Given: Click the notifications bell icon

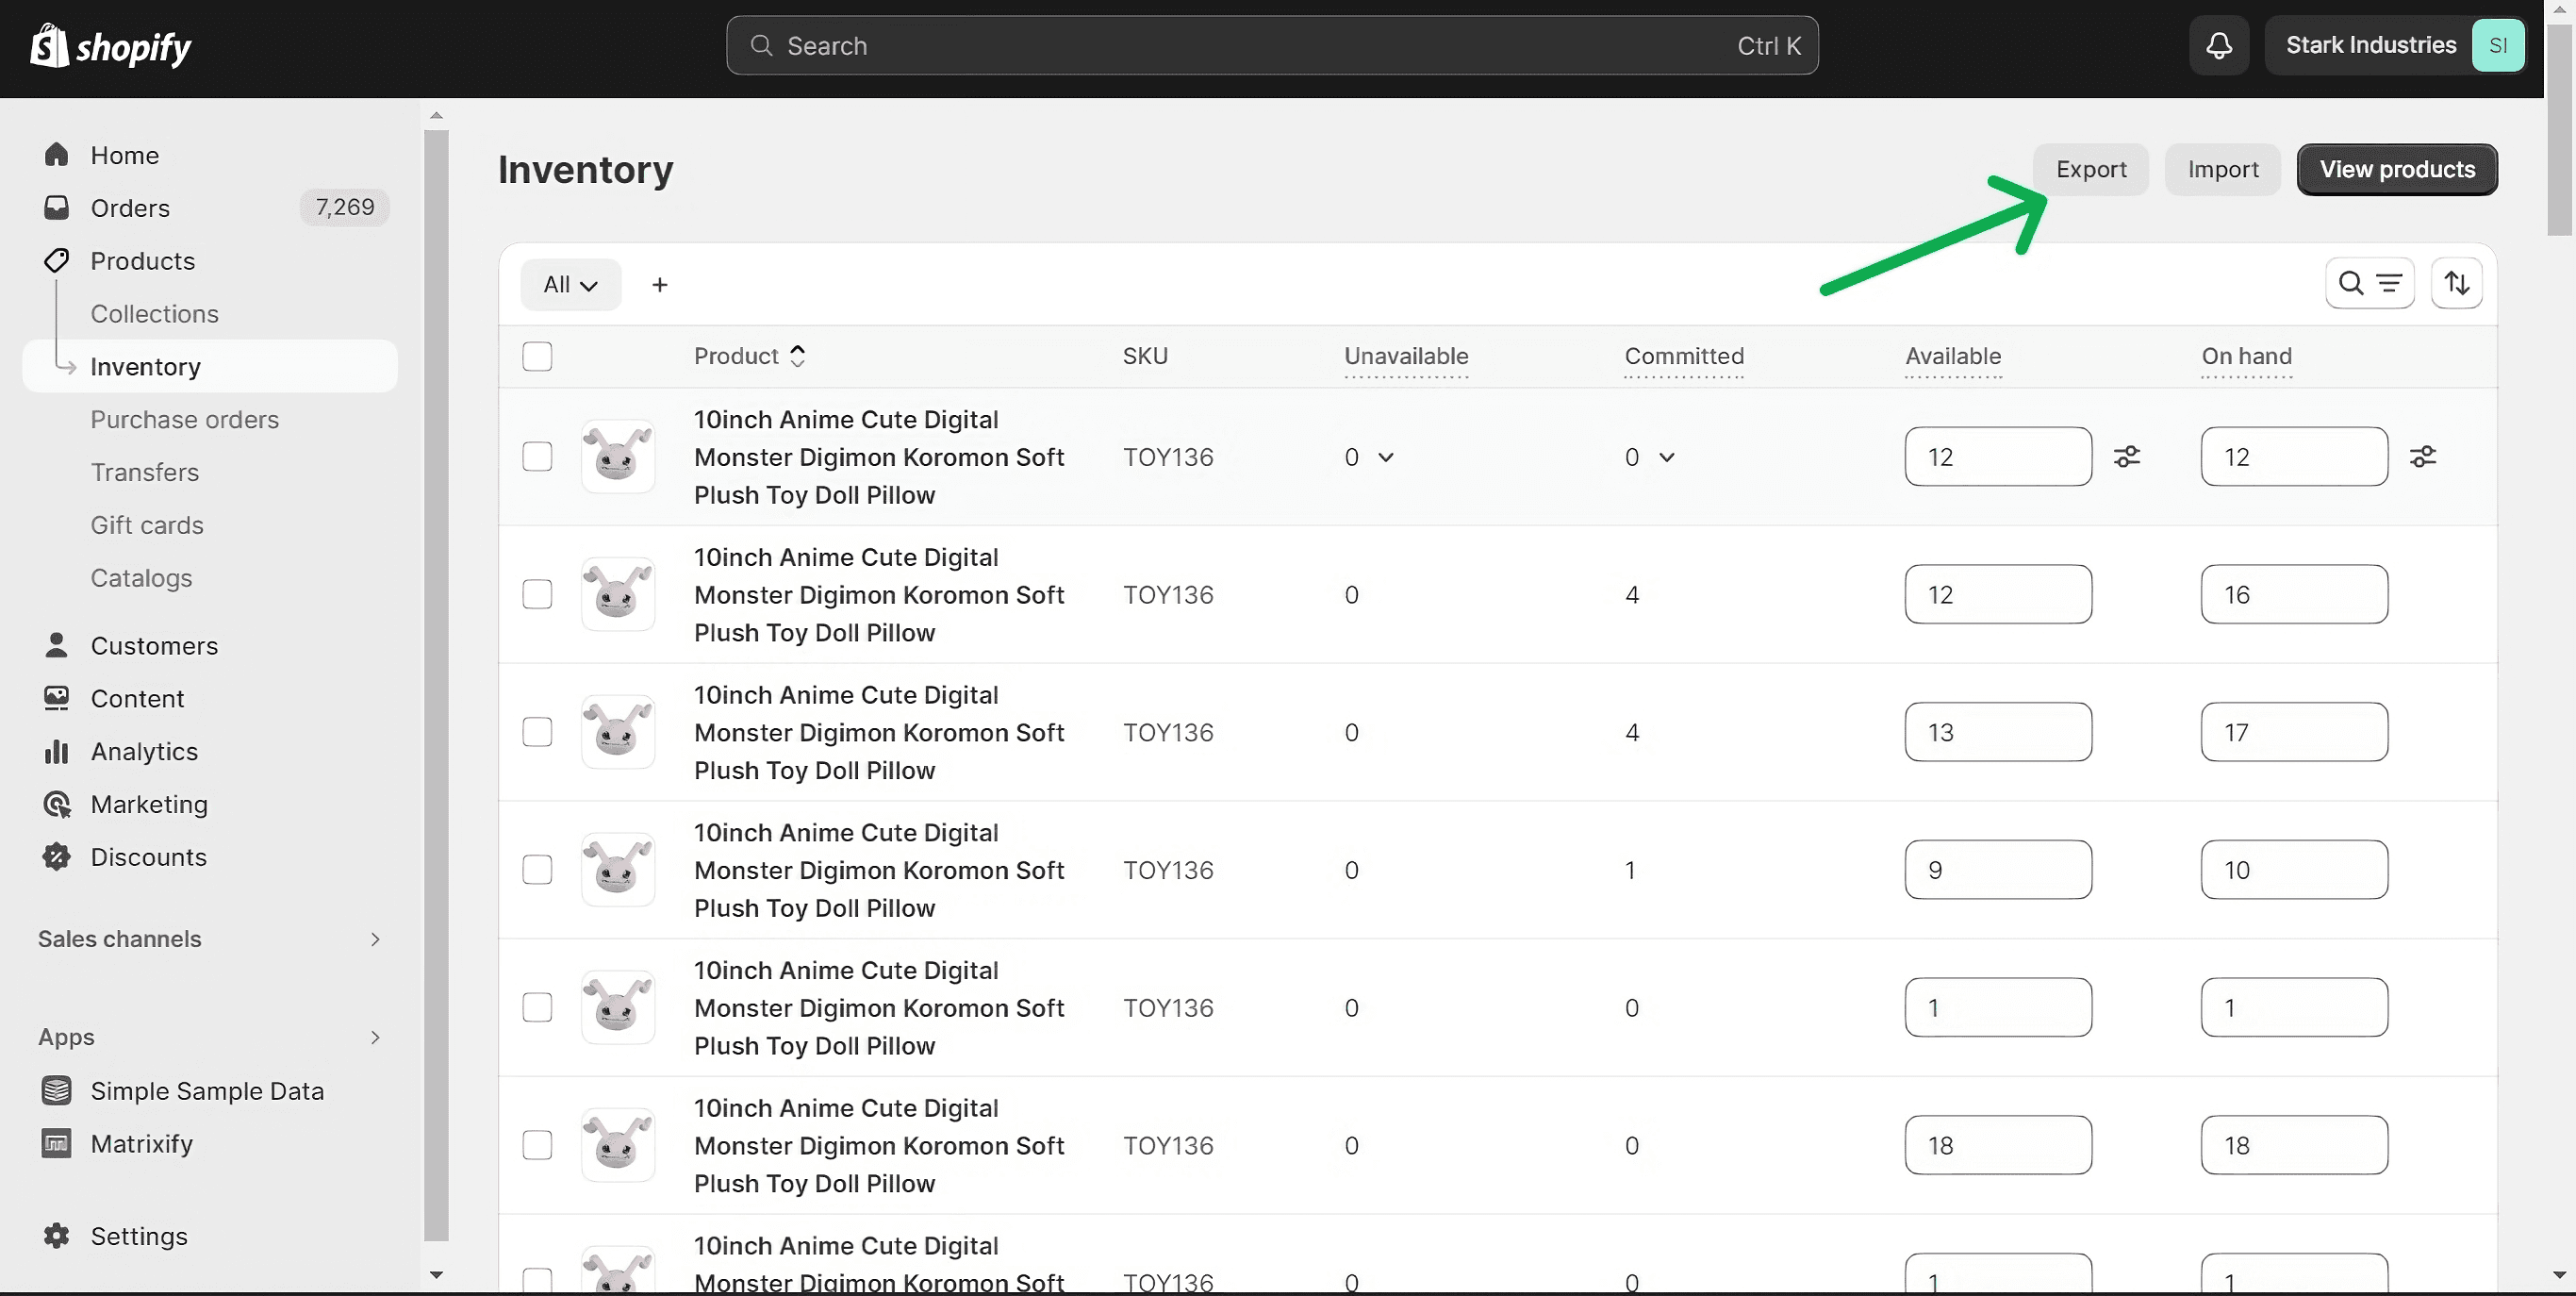Looking at the screenshot, I should point(2218,45).
